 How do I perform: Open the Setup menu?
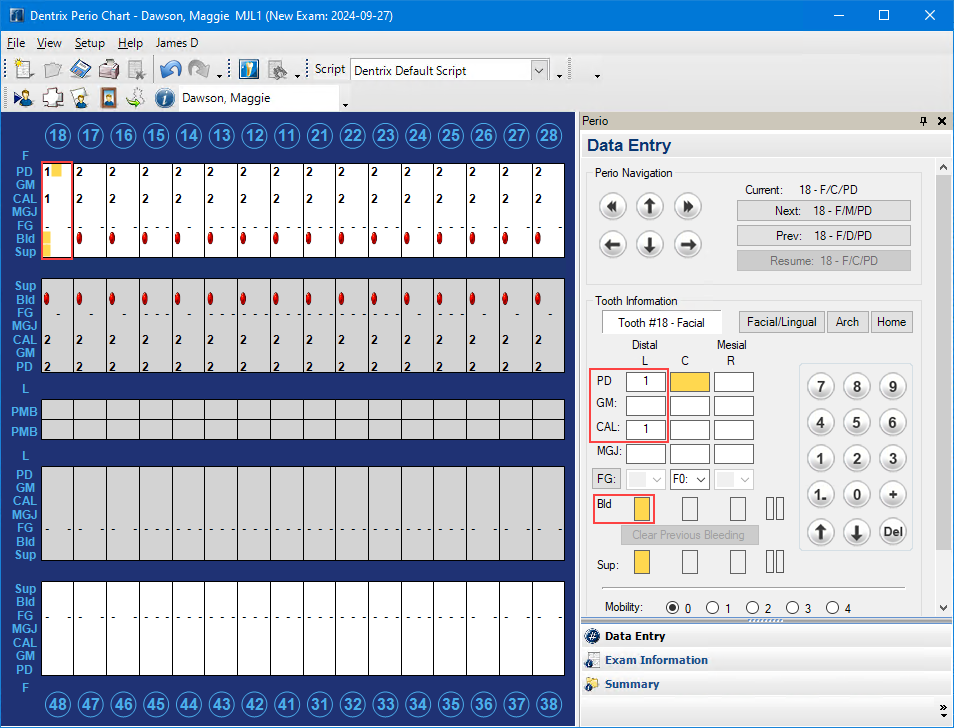(89, 43)
